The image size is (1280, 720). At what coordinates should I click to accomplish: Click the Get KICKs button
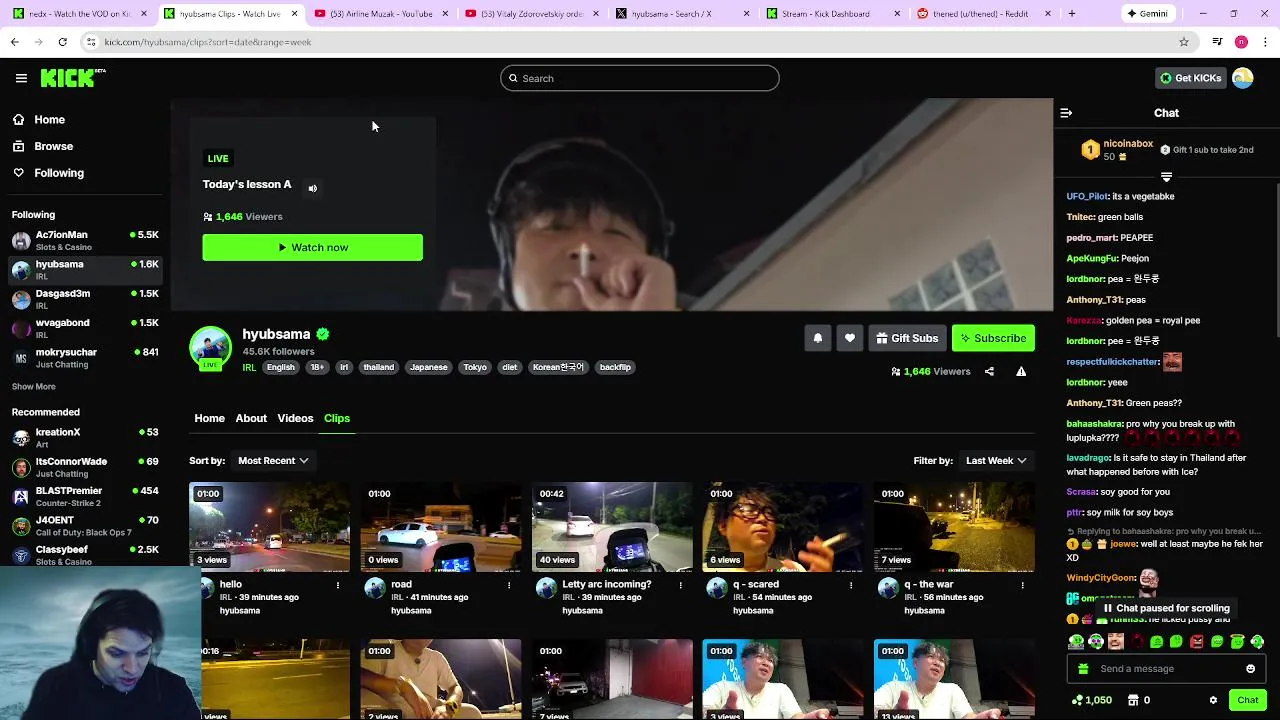click(1190, 78)
